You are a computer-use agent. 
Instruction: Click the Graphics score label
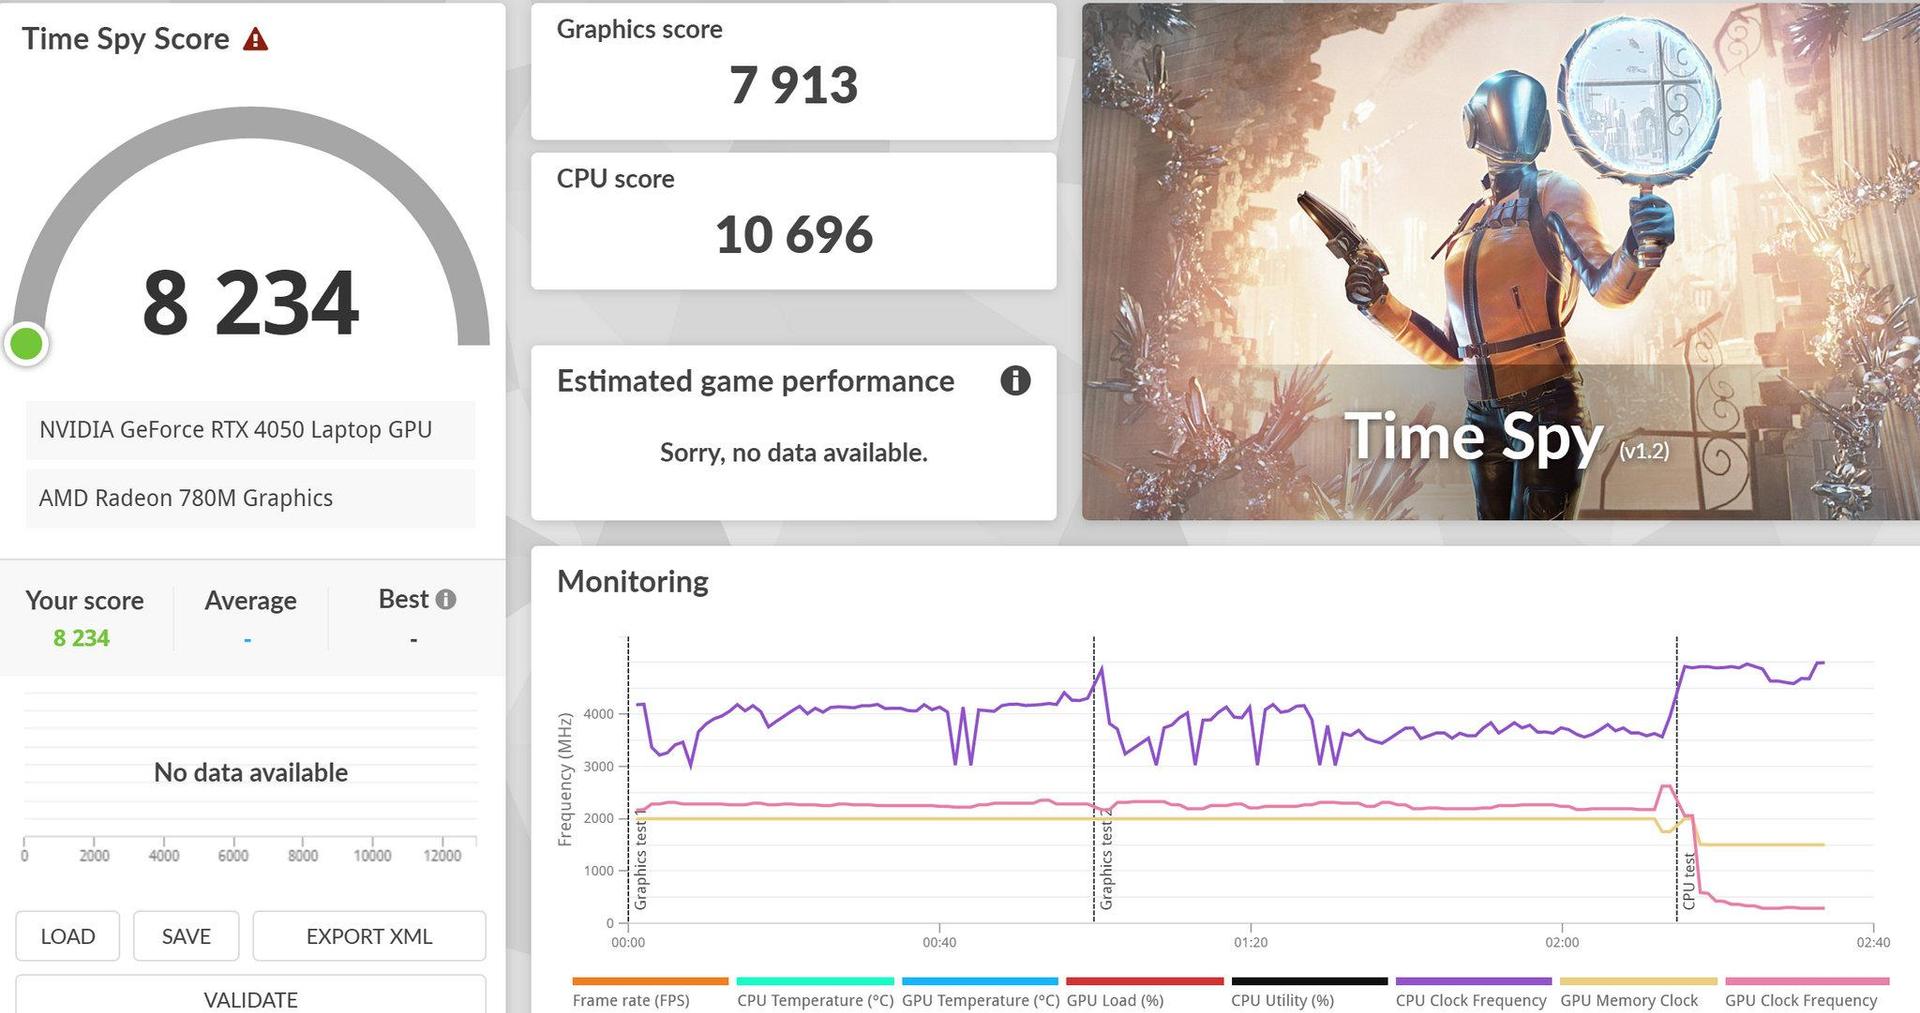point(639,29)
